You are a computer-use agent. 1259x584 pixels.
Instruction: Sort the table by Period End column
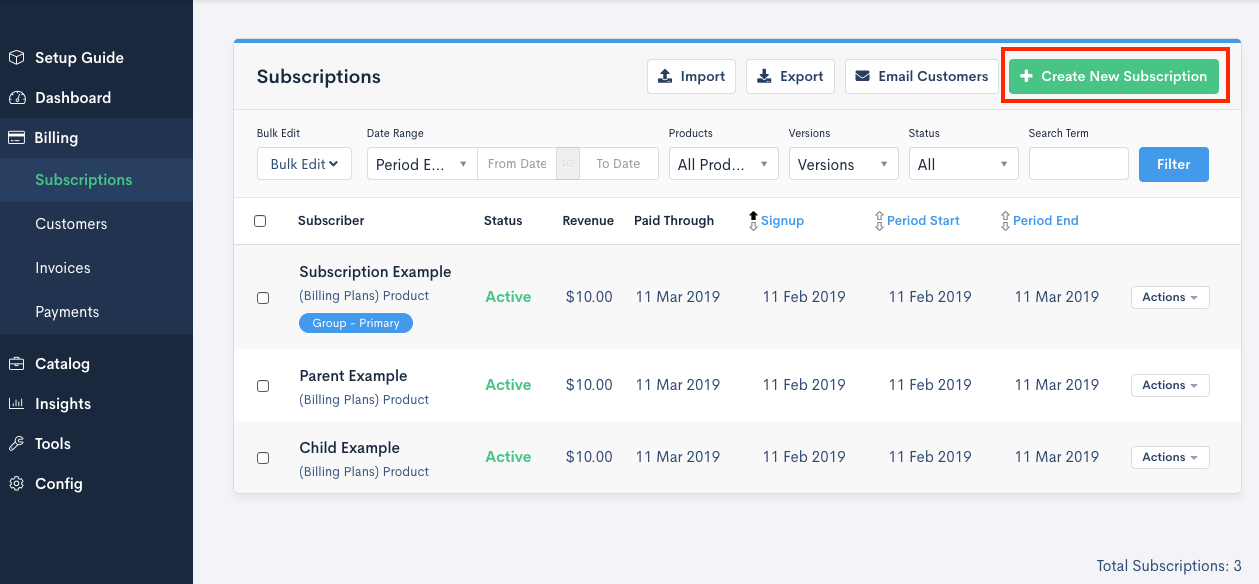point(1045,221)
